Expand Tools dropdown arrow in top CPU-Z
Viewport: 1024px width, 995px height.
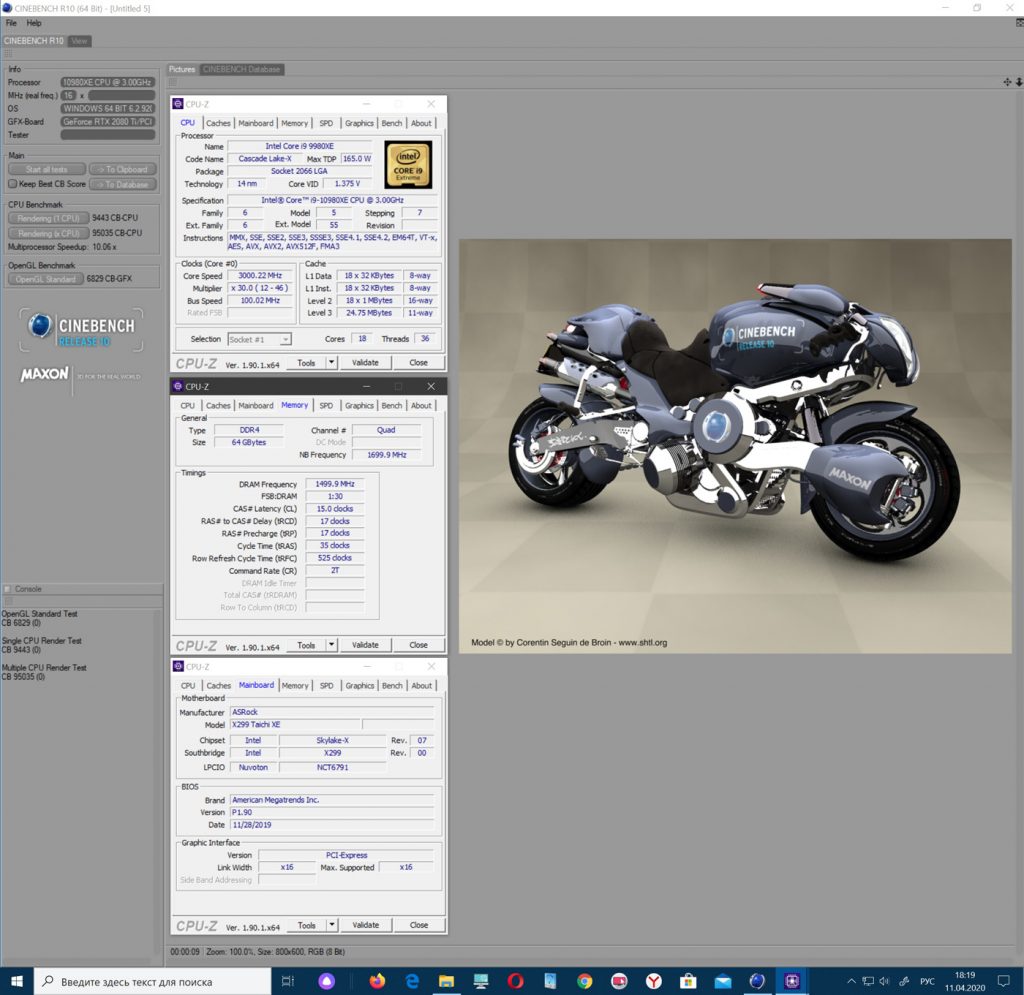pos(332,363)
